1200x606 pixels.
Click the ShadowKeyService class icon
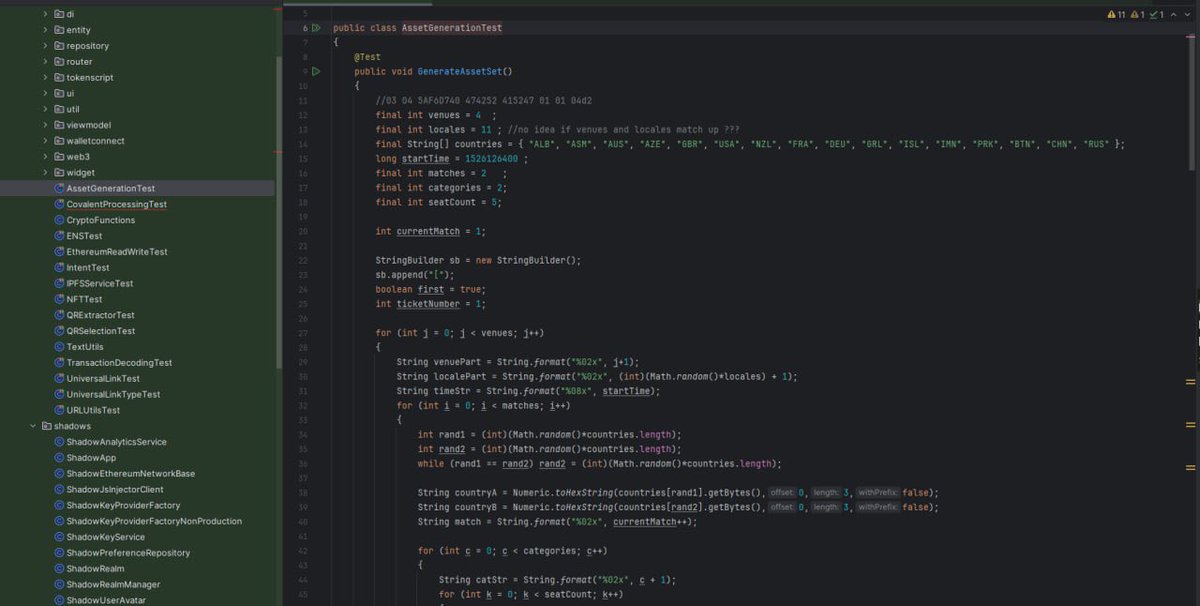tap(59, 537)
